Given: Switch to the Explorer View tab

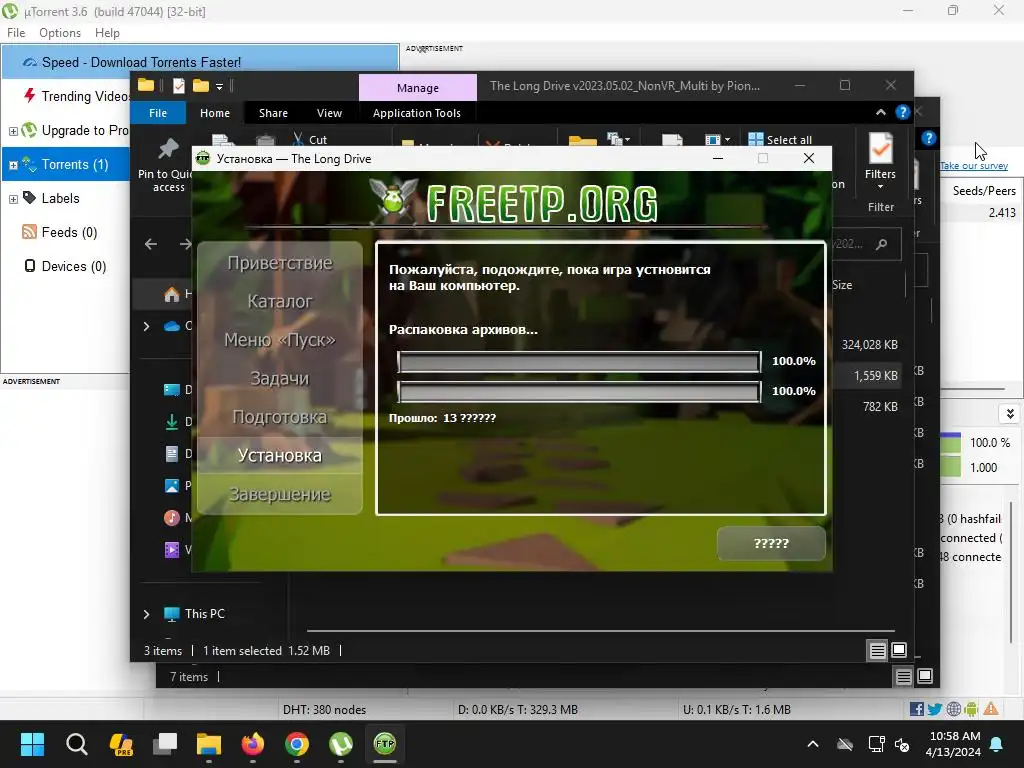Looking at the screenshot, I should (x=329, y=112).
